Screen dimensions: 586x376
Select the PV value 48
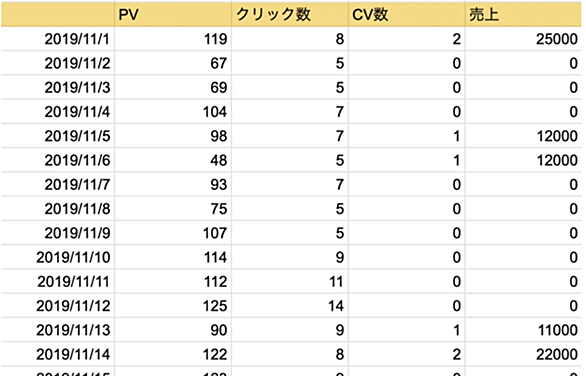173,160
